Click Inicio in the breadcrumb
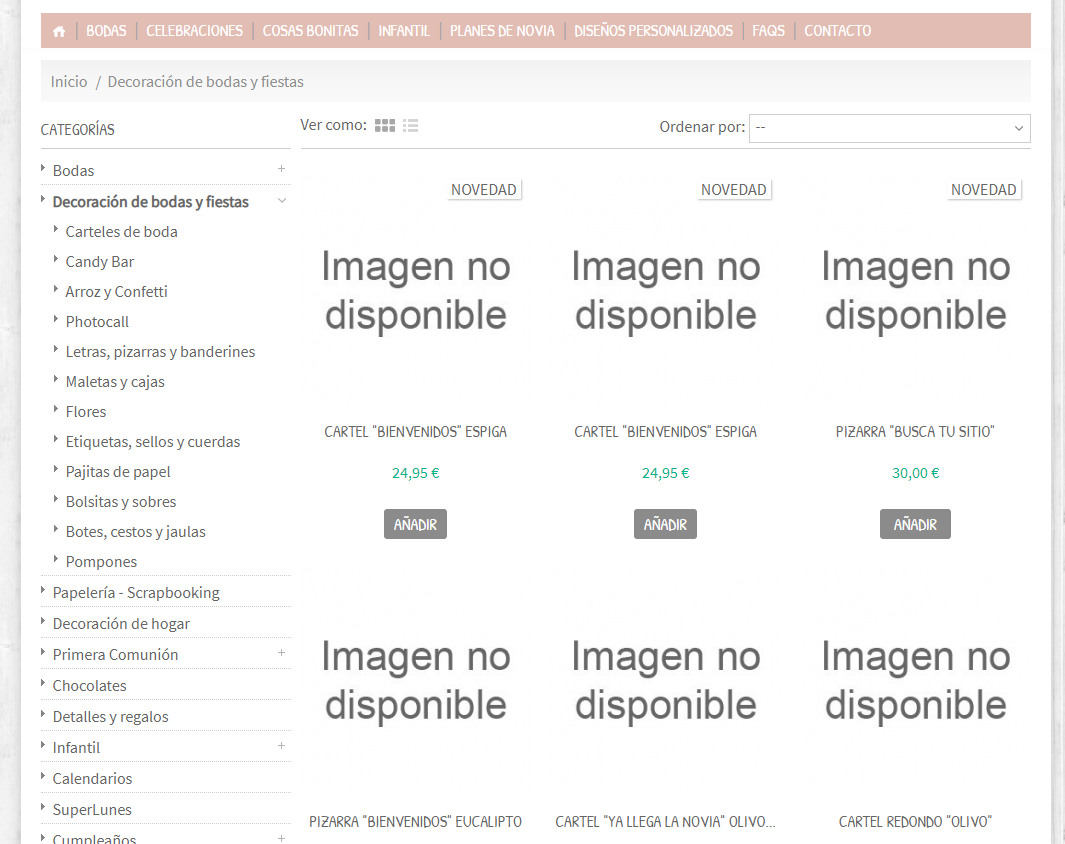Image resolution: width=1065 pixels, height=844 pixels. tap(69, 81)
